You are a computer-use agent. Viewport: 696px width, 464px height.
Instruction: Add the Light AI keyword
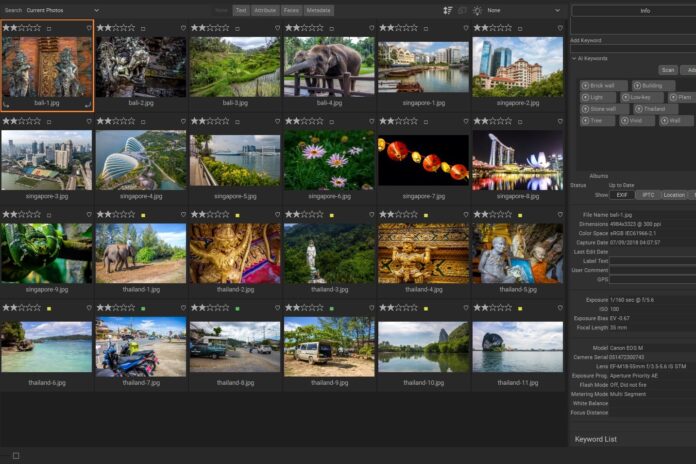(x=598, y=97)
